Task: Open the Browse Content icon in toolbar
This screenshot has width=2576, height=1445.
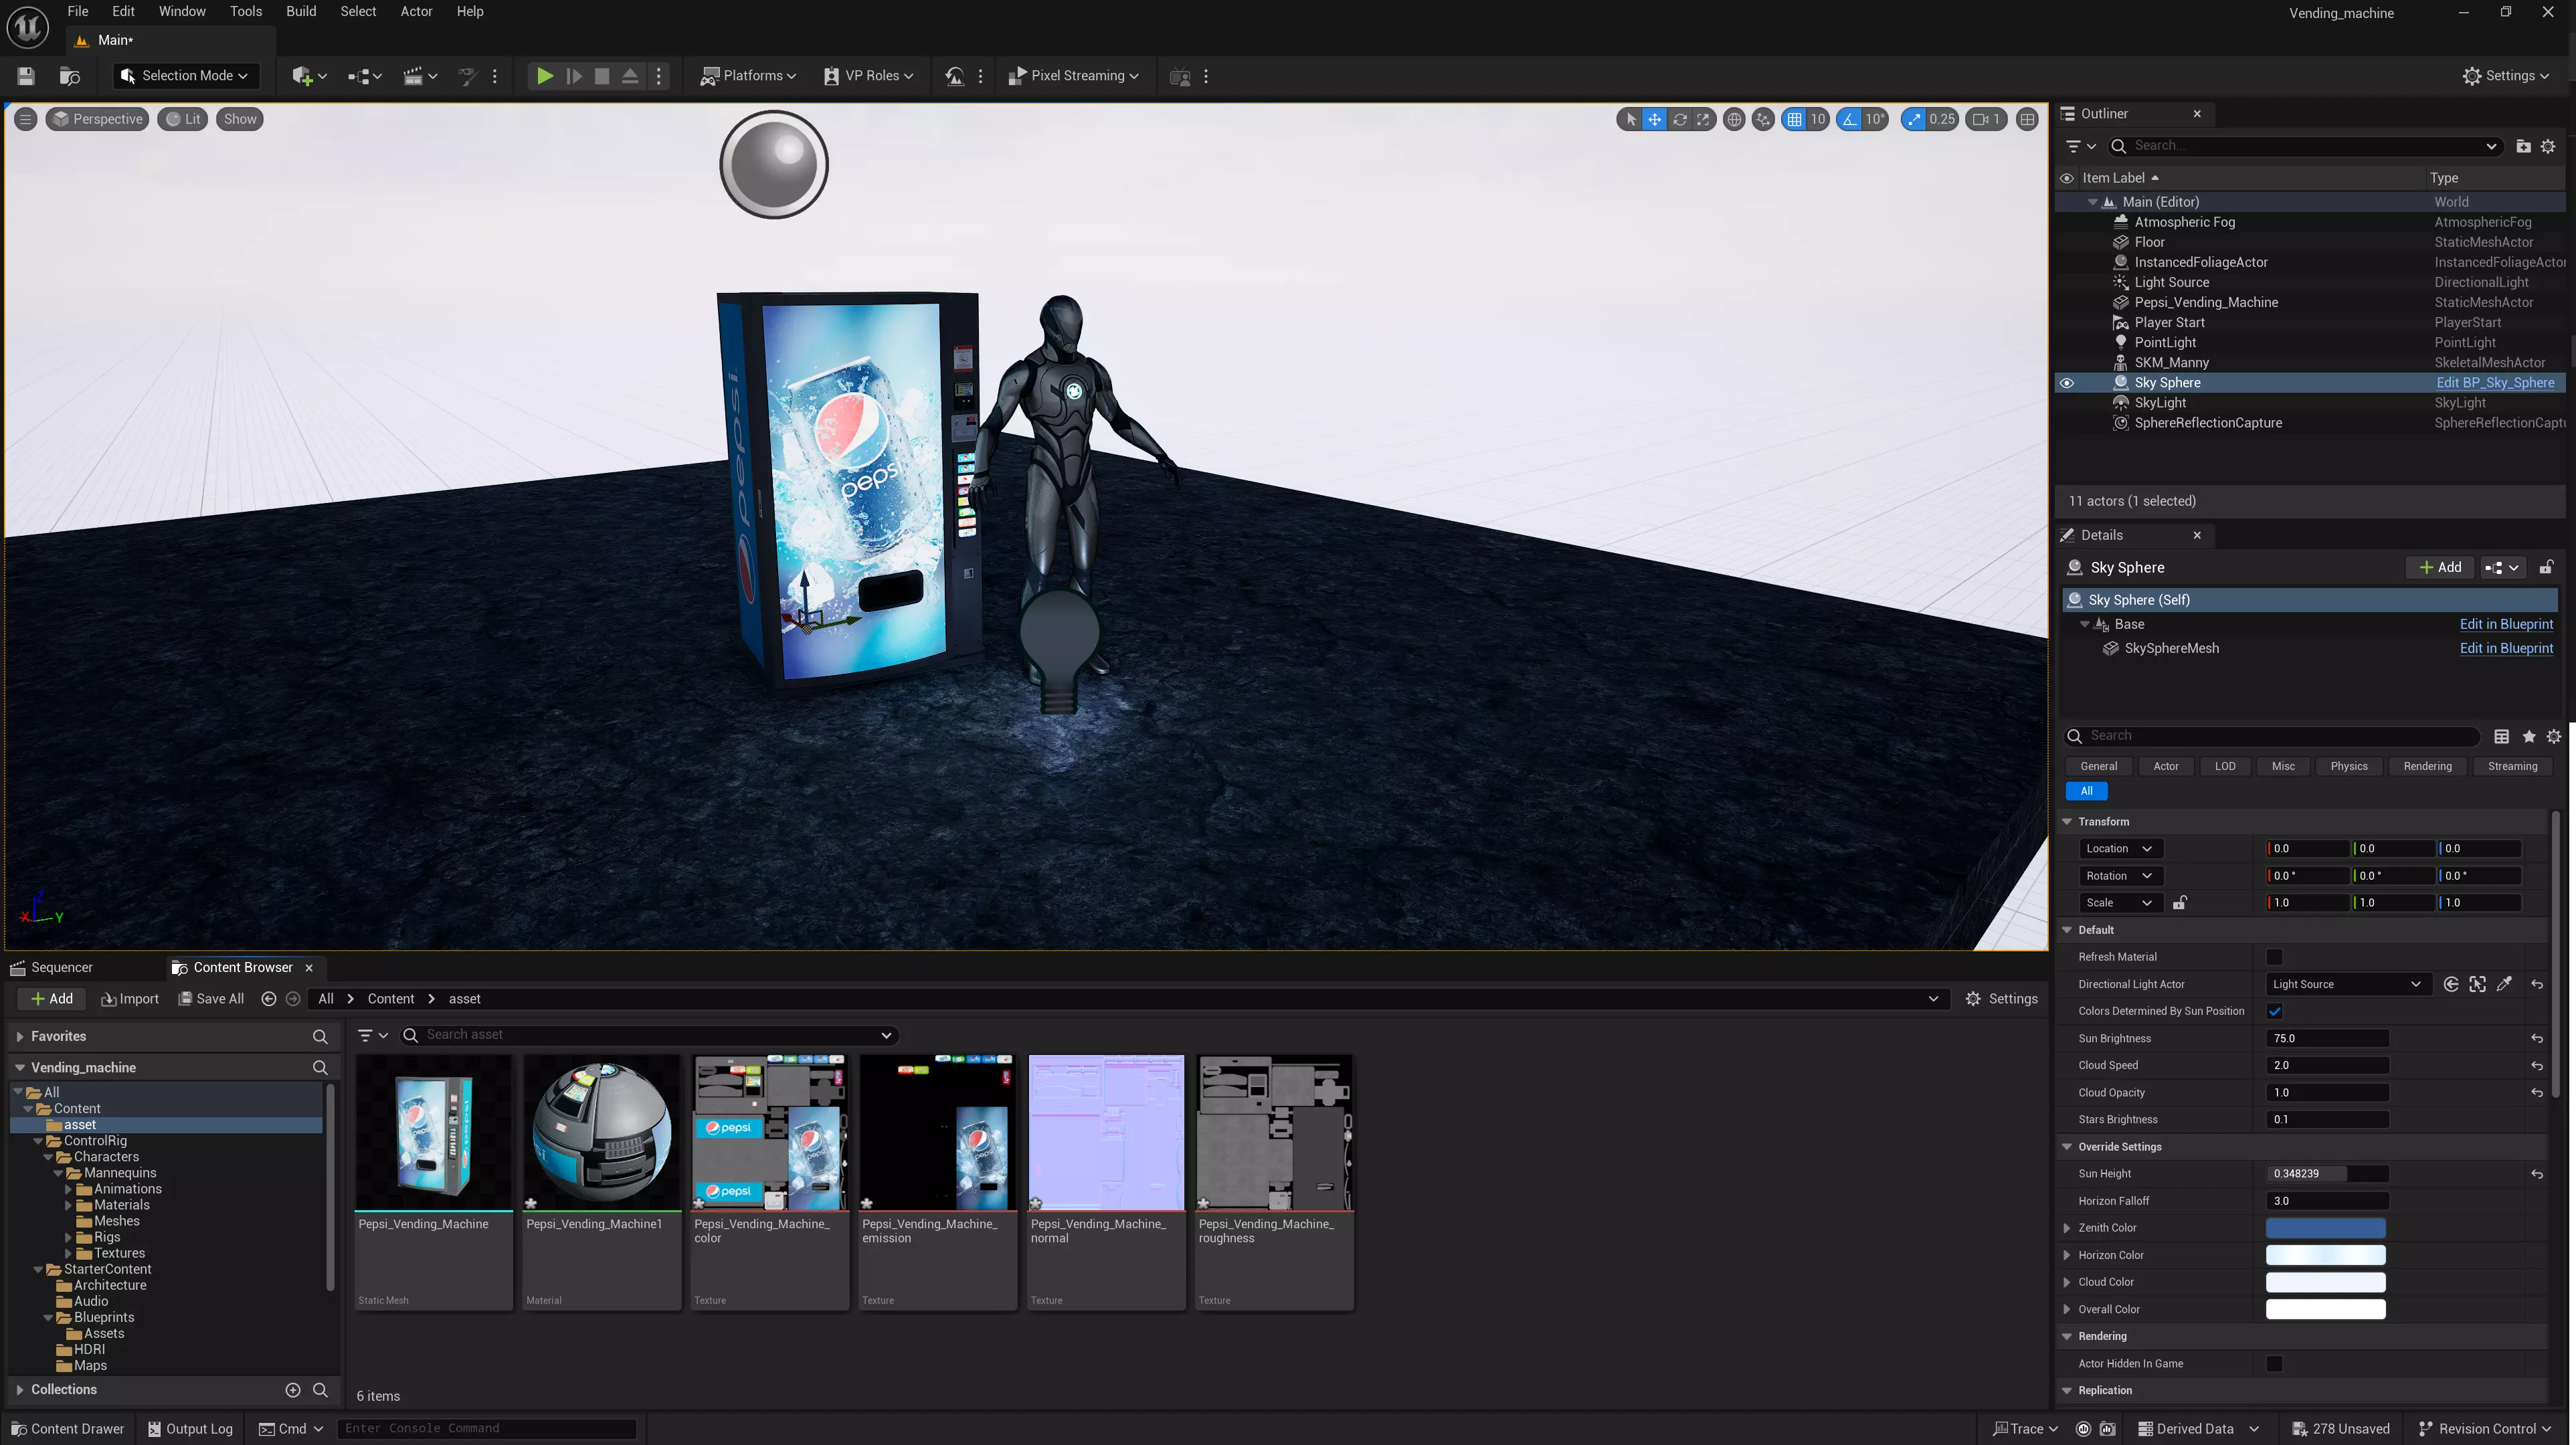Action: pyautogui.click(x=70, y=76)
